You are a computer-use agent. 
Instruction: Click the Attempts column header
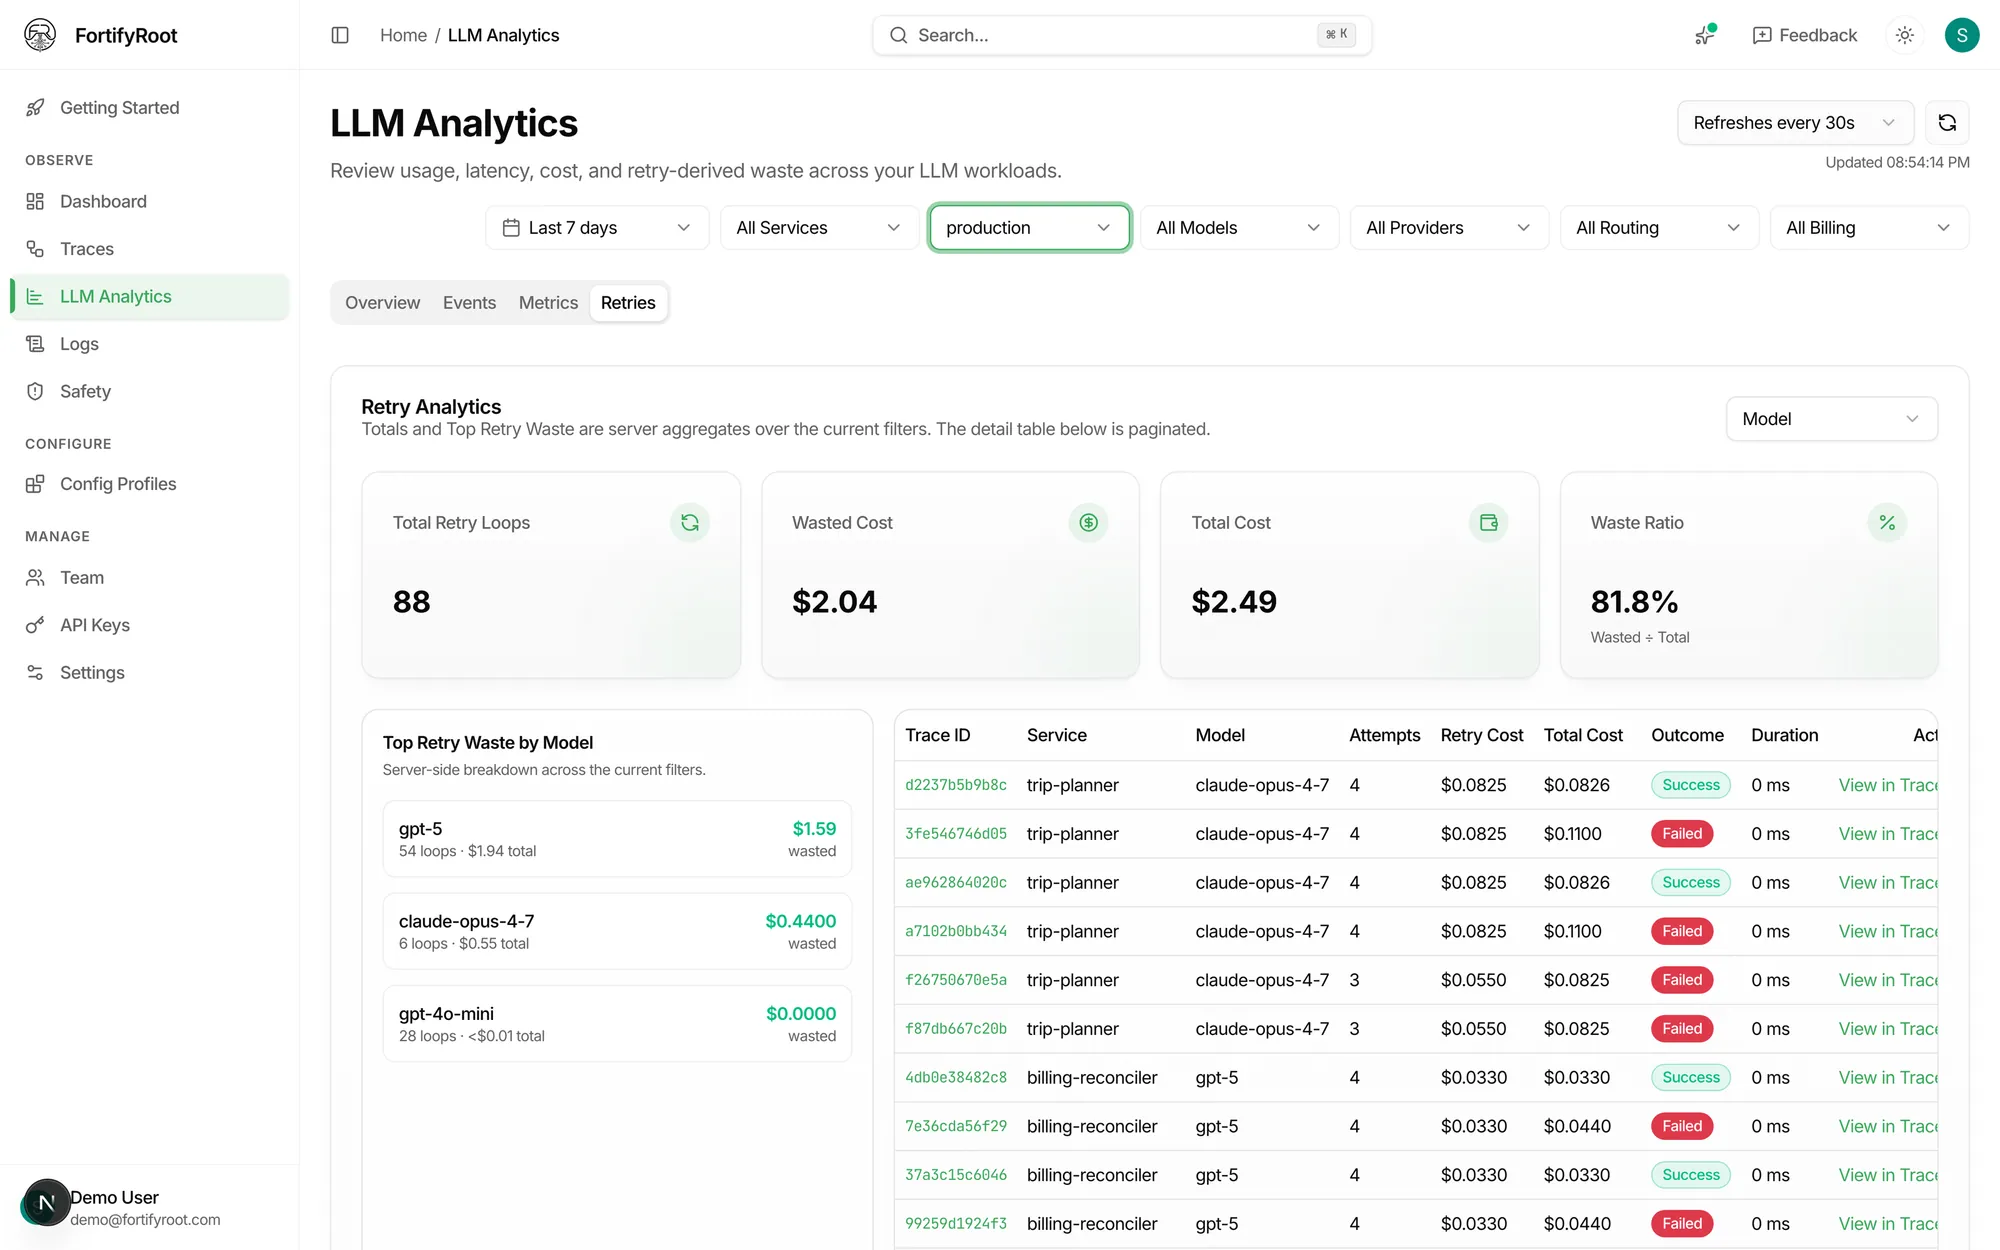coord(1384,736)
